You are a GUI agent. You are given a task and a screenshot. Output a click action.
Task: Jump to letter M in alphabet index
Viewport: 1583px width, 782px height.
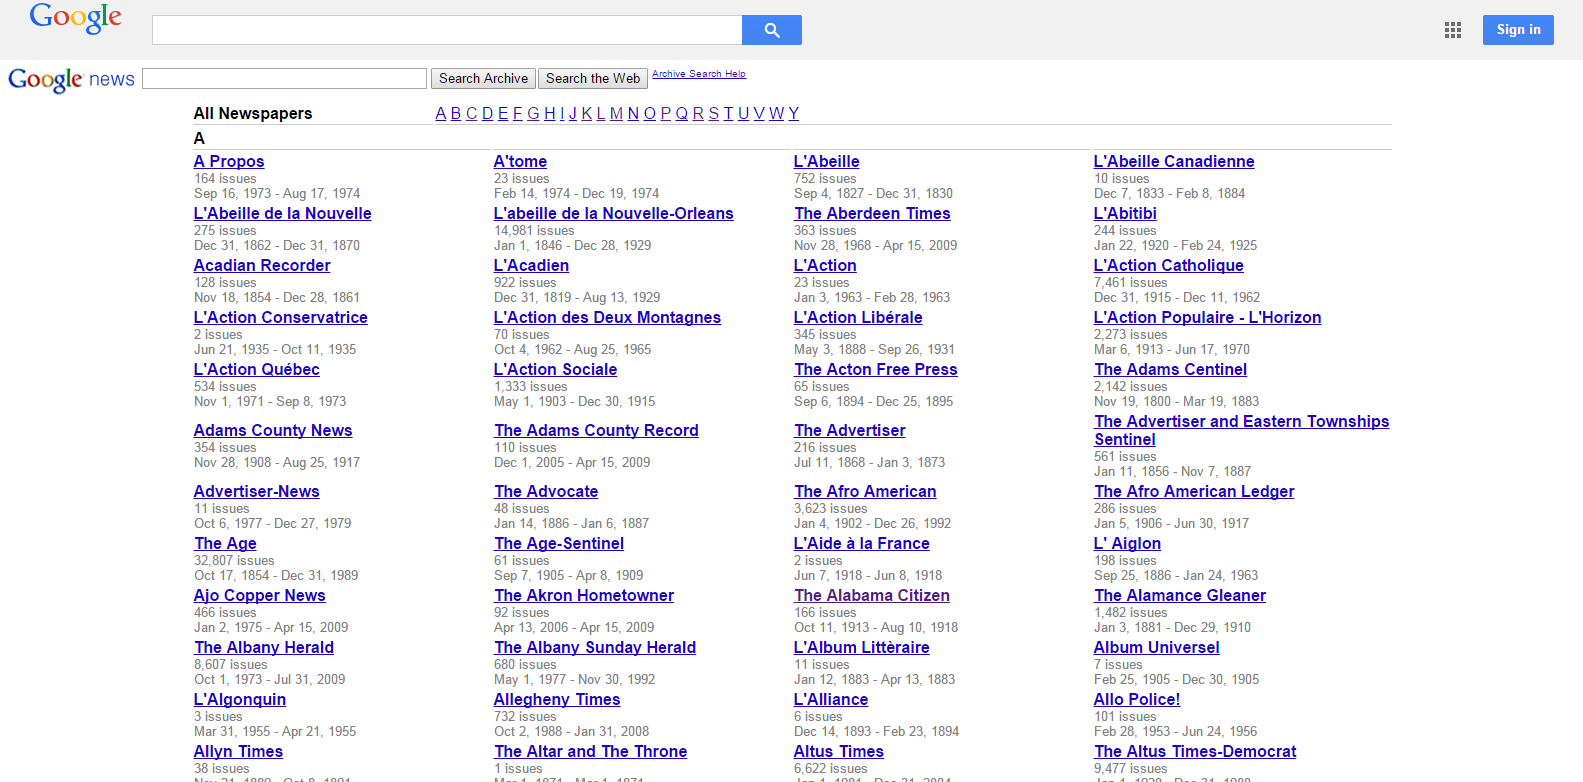(616, 113)
